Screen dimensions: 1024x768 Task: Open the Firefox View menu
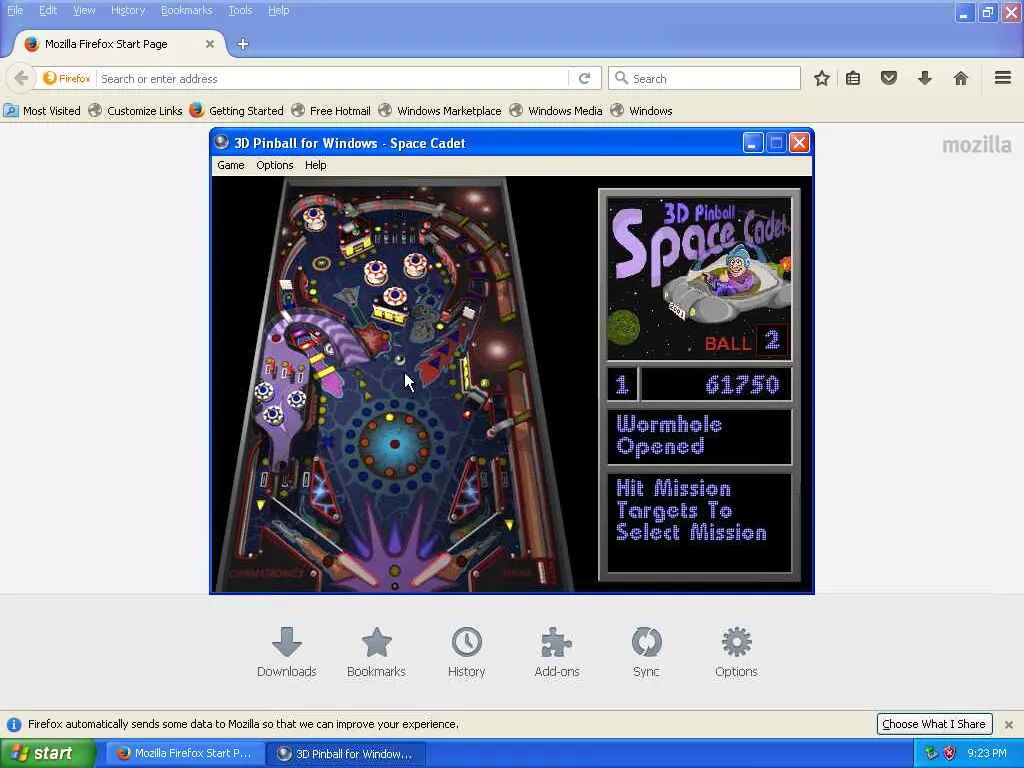[84, 10]
